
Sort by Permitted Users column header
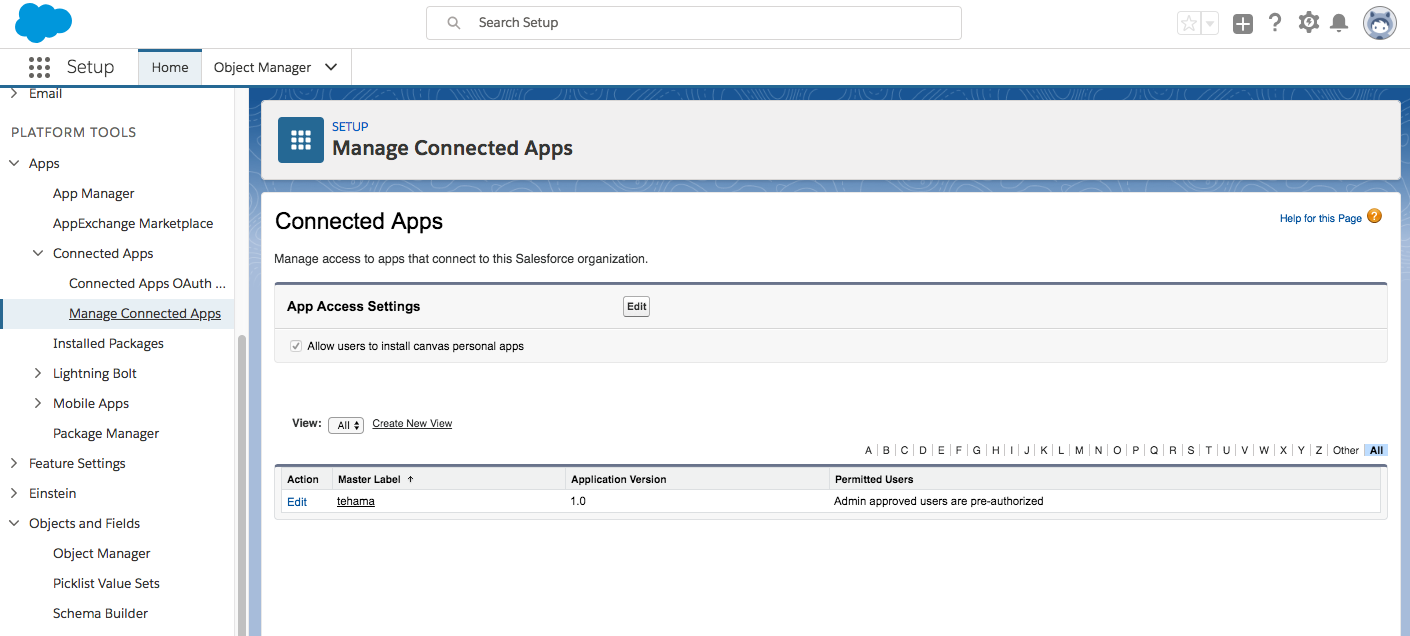(x=874, y=480)
